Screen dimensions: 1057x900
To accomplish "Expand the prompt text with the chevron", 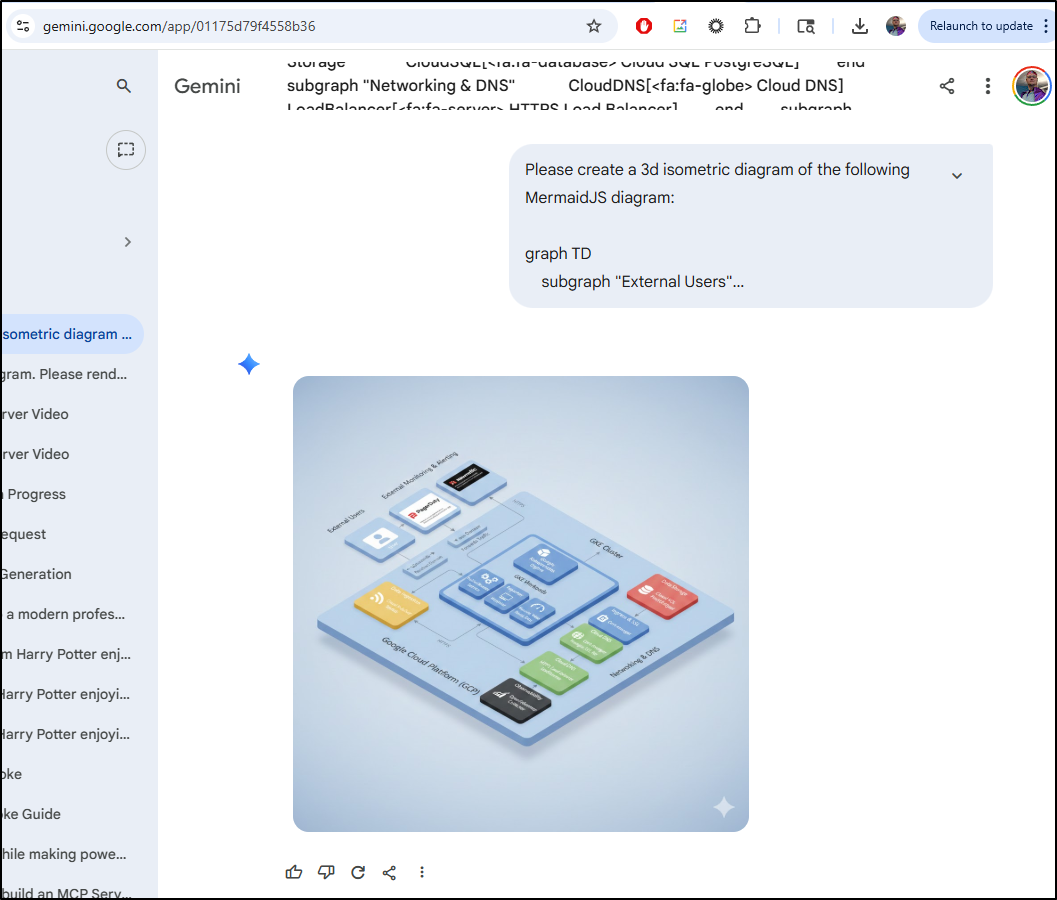I will point(956,176).
